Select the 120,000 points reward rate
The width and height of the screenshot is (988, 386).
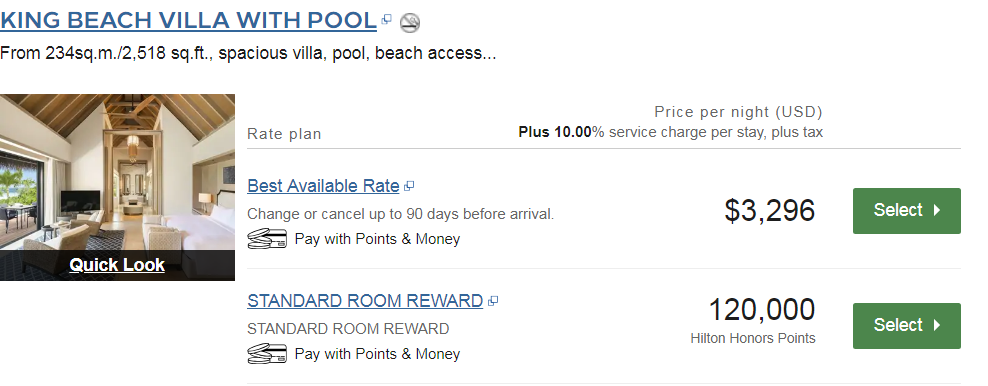click(x=907, y=326)
